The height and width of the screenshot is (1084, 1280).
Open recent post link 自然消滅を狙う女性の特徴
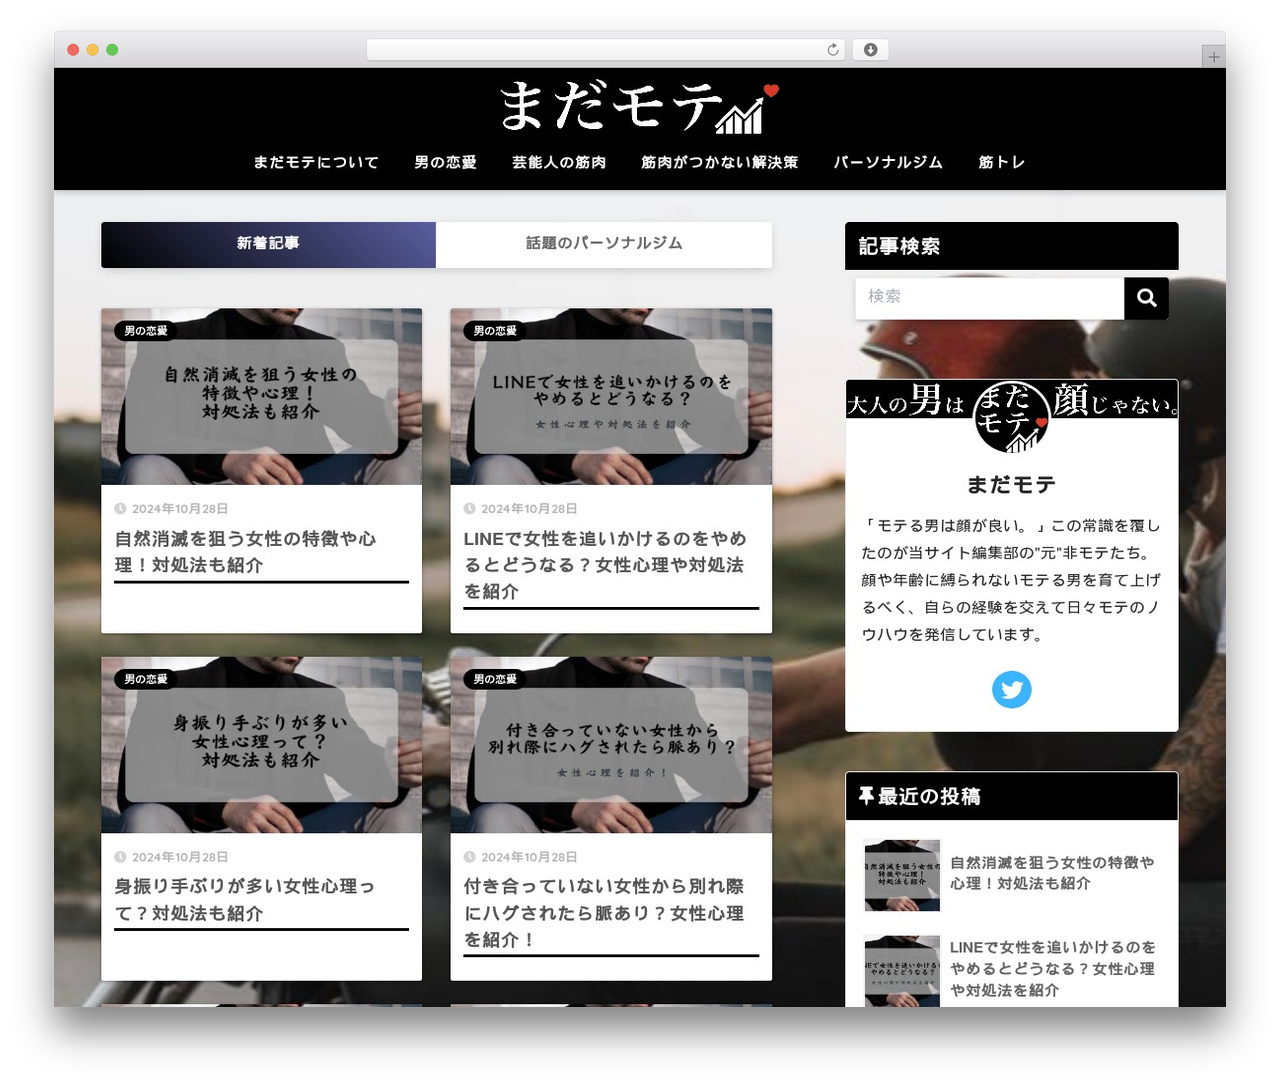1052,873
